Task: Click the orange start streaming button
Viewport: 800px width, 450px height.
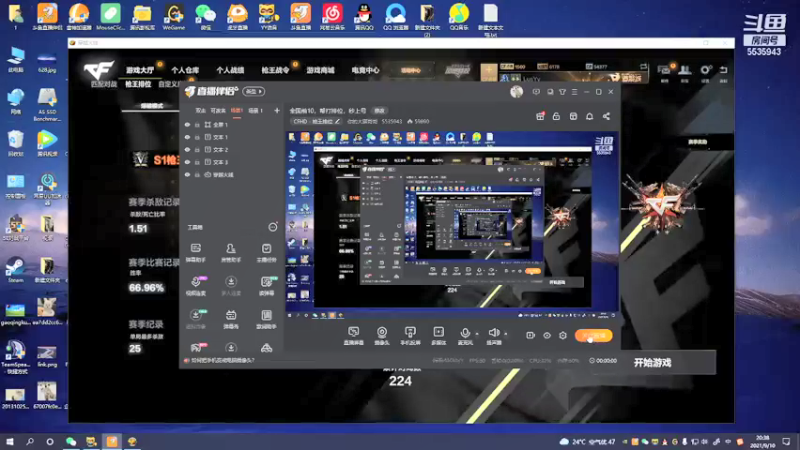Action: pos(593,335)
